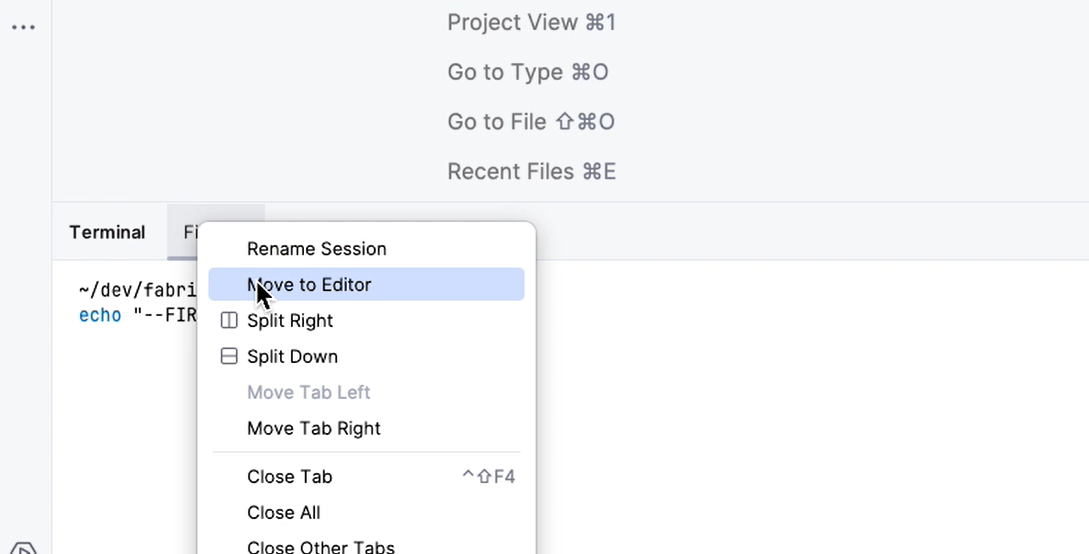Screen dimensions: 1089x554
Task: Open the more tool windows ellipsis
Action: pos(23,28)
